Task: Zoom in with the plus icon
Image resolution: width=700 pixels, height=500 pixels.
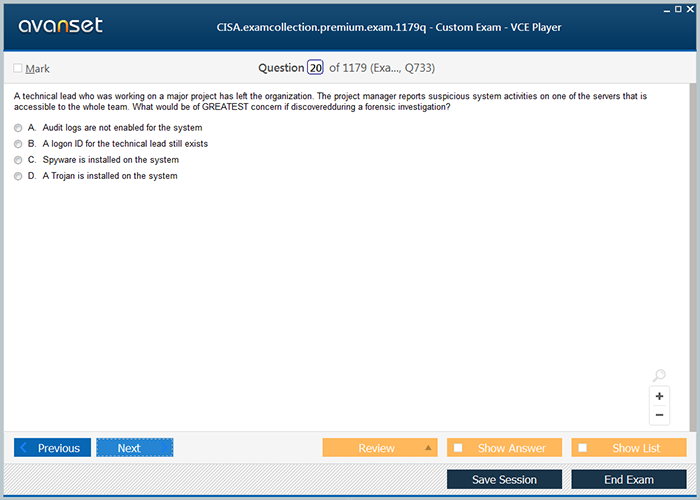Action: (x=659, y=396)
